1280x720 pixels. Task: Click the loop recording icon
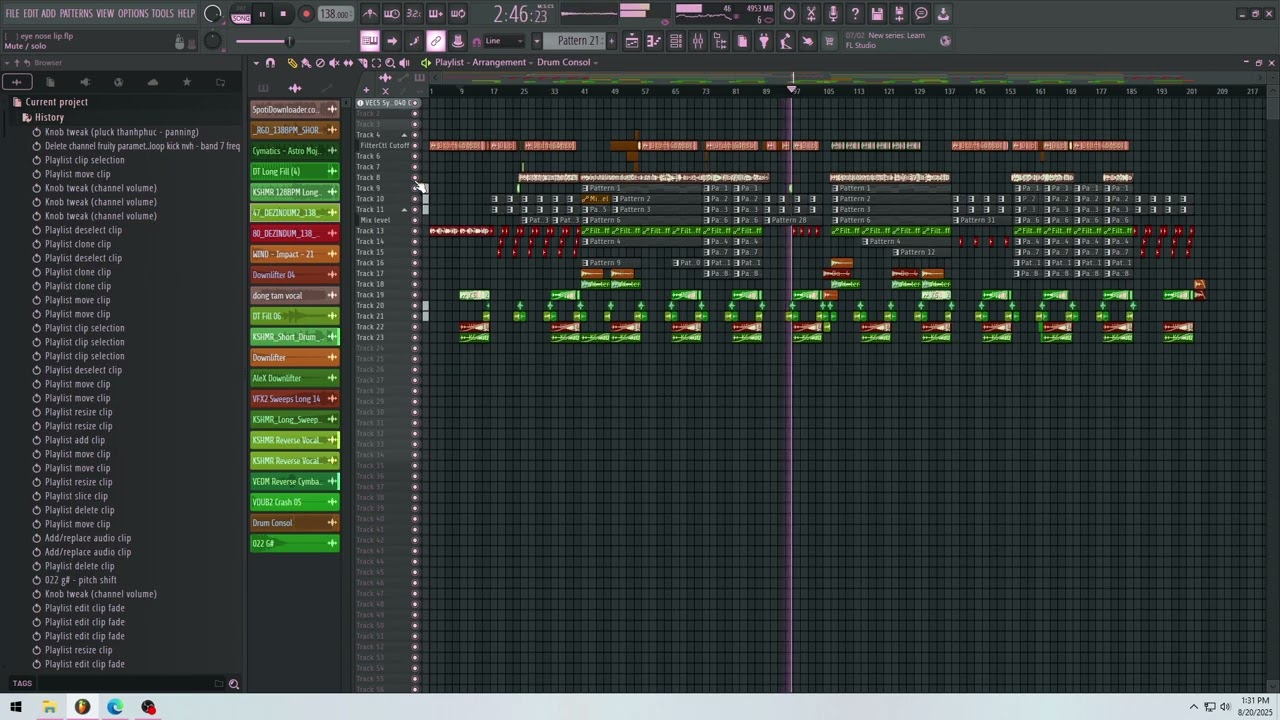click(457, 14)
